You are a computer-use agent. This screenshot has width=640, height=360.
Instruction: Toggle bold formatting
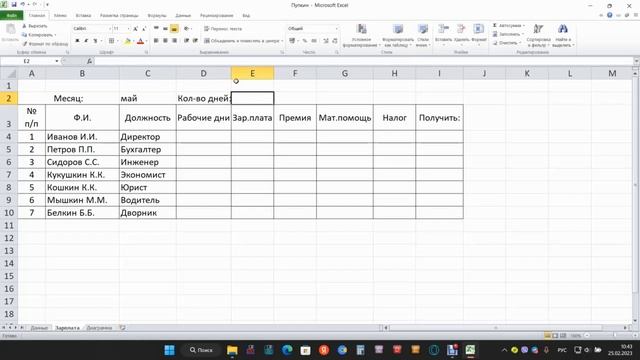(x=77, y=41)
